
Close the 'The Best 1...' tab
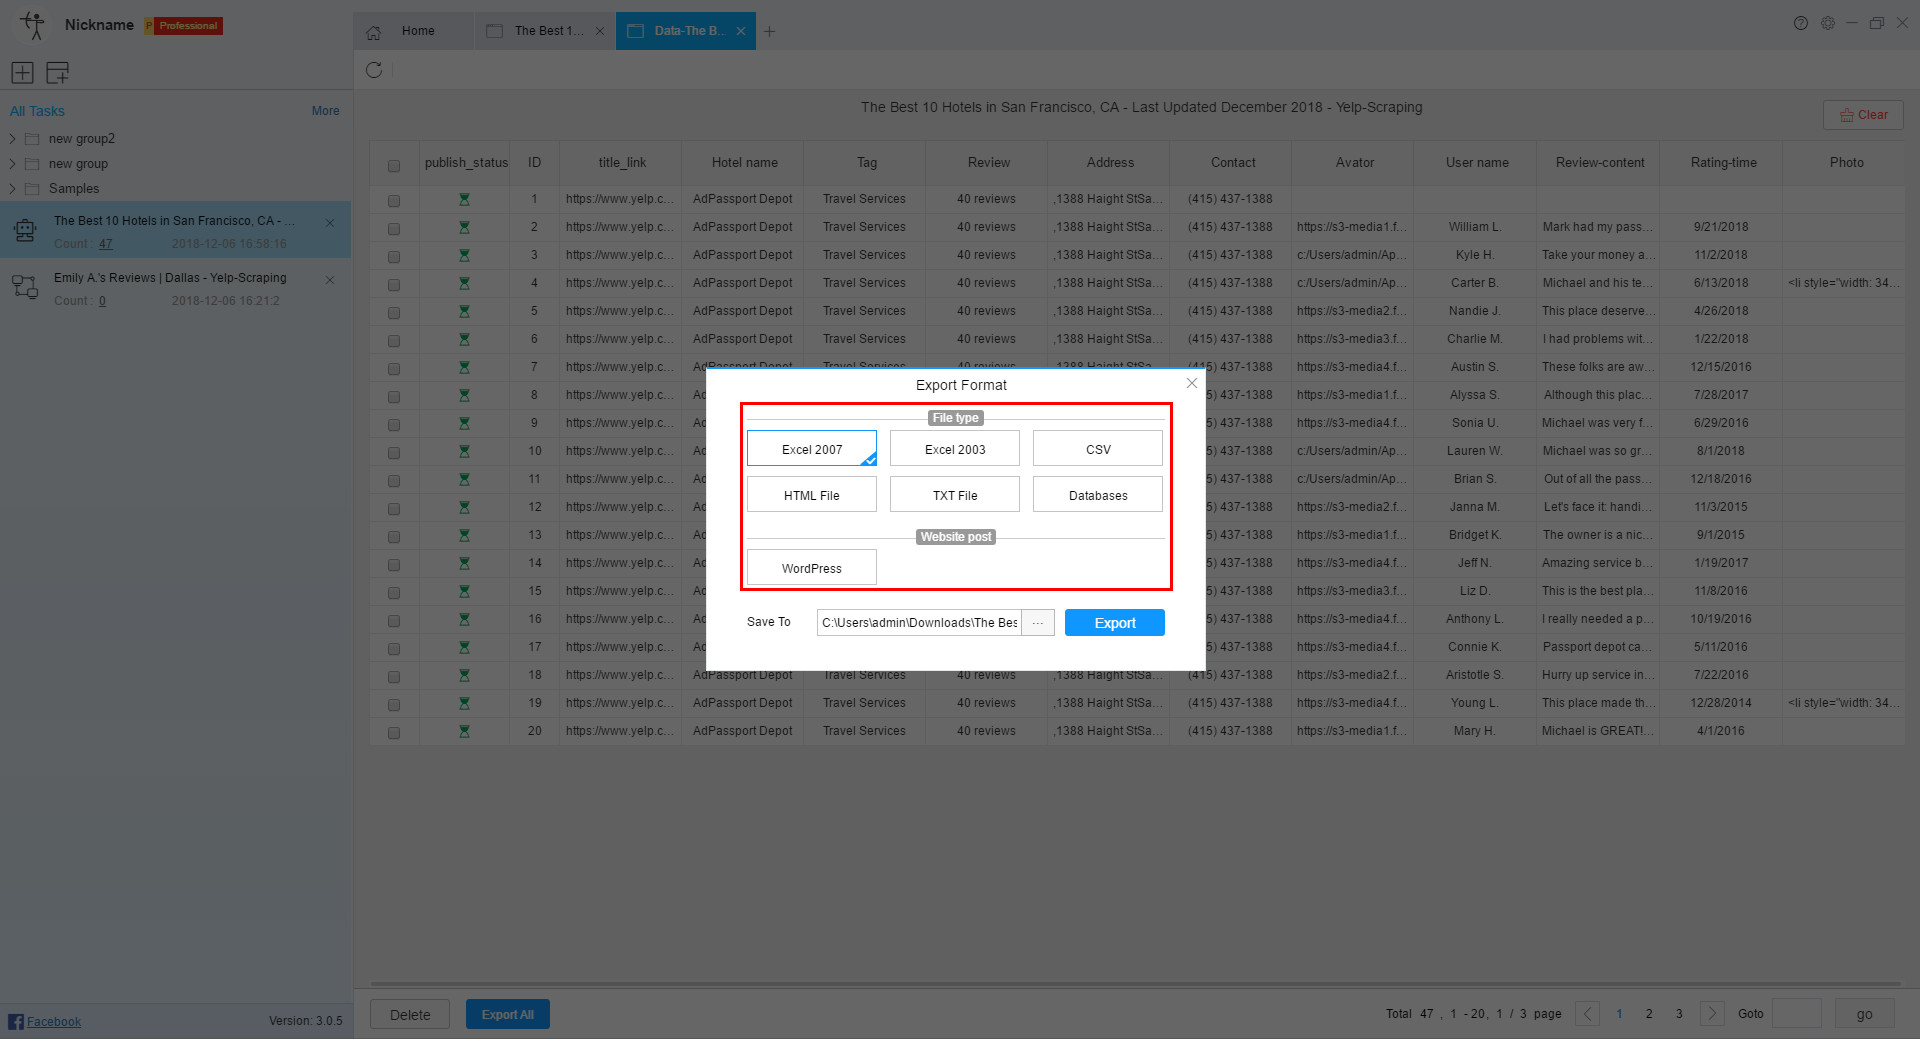600,31
